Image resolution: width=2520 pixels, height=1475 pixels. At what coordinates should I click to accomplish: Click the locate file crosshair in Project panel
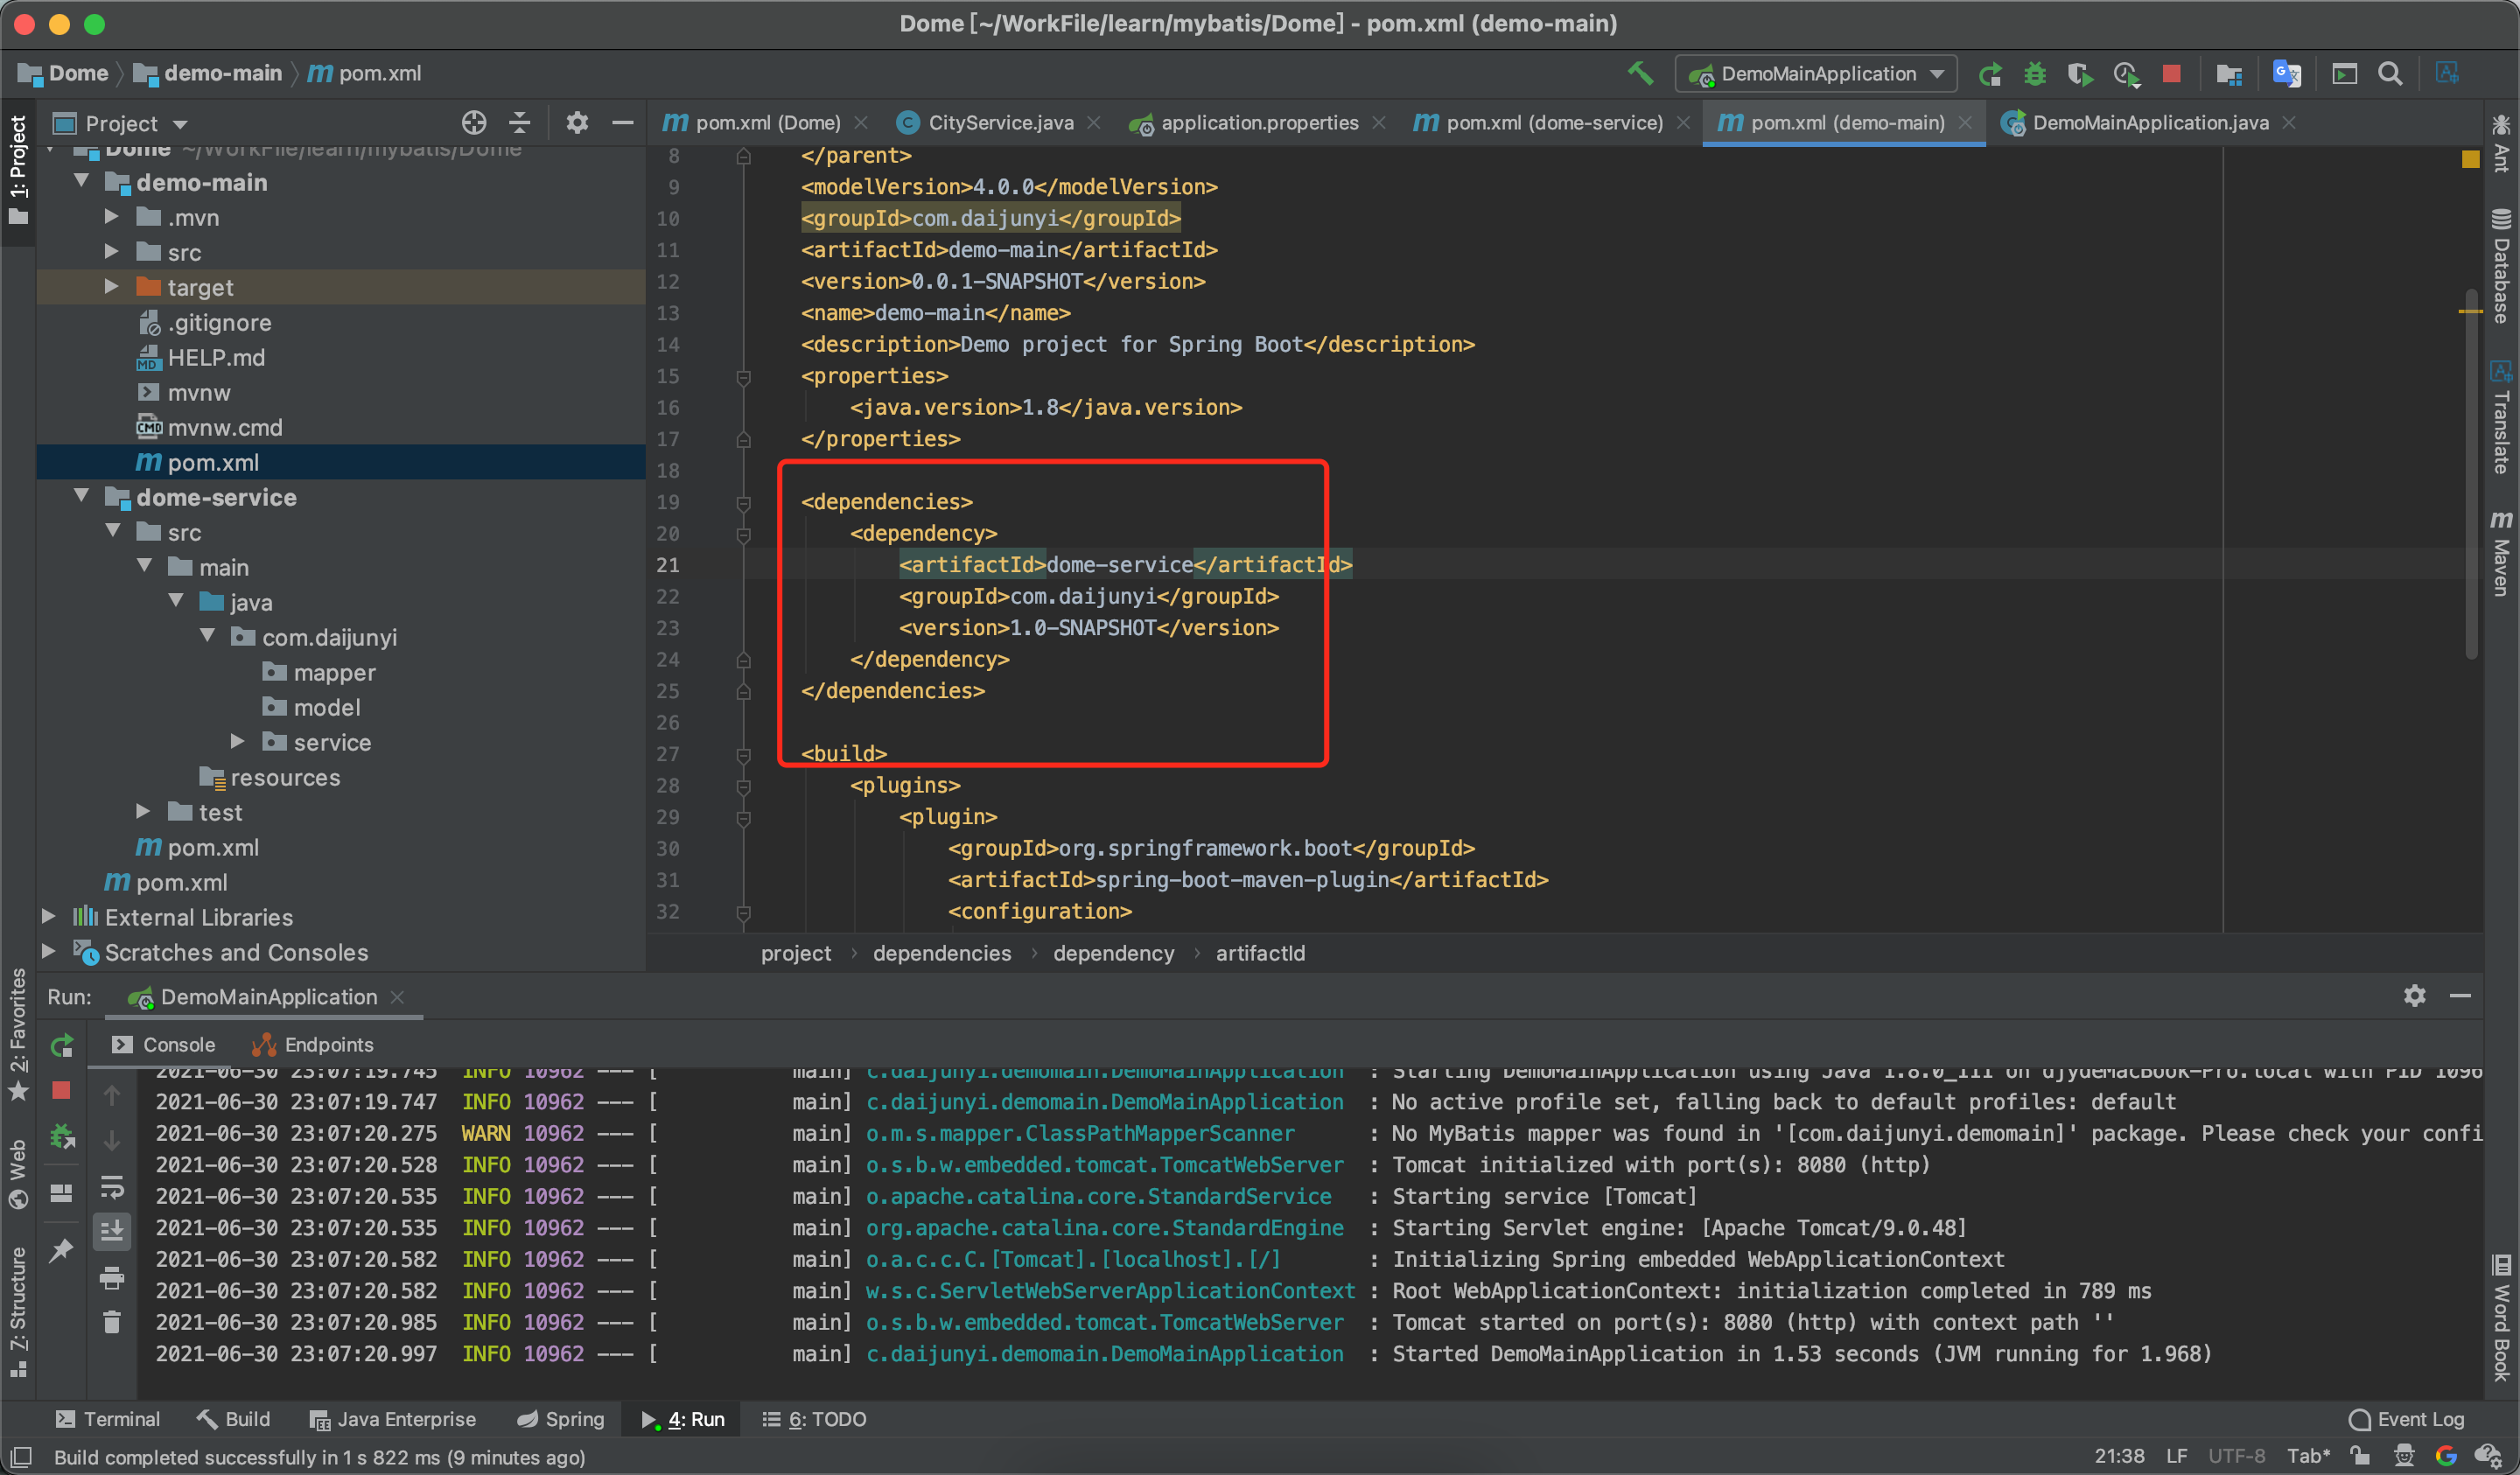tap(474, 123)
